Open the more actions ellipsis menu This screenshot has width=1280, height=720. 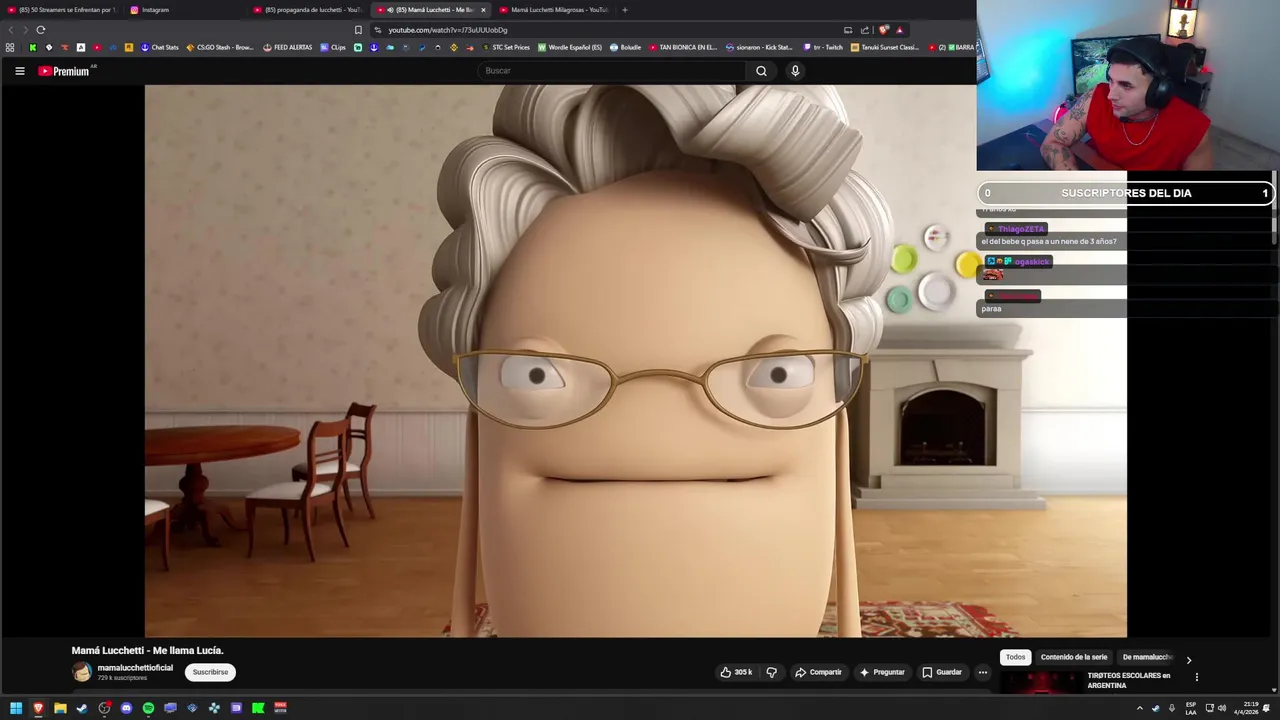983,672
